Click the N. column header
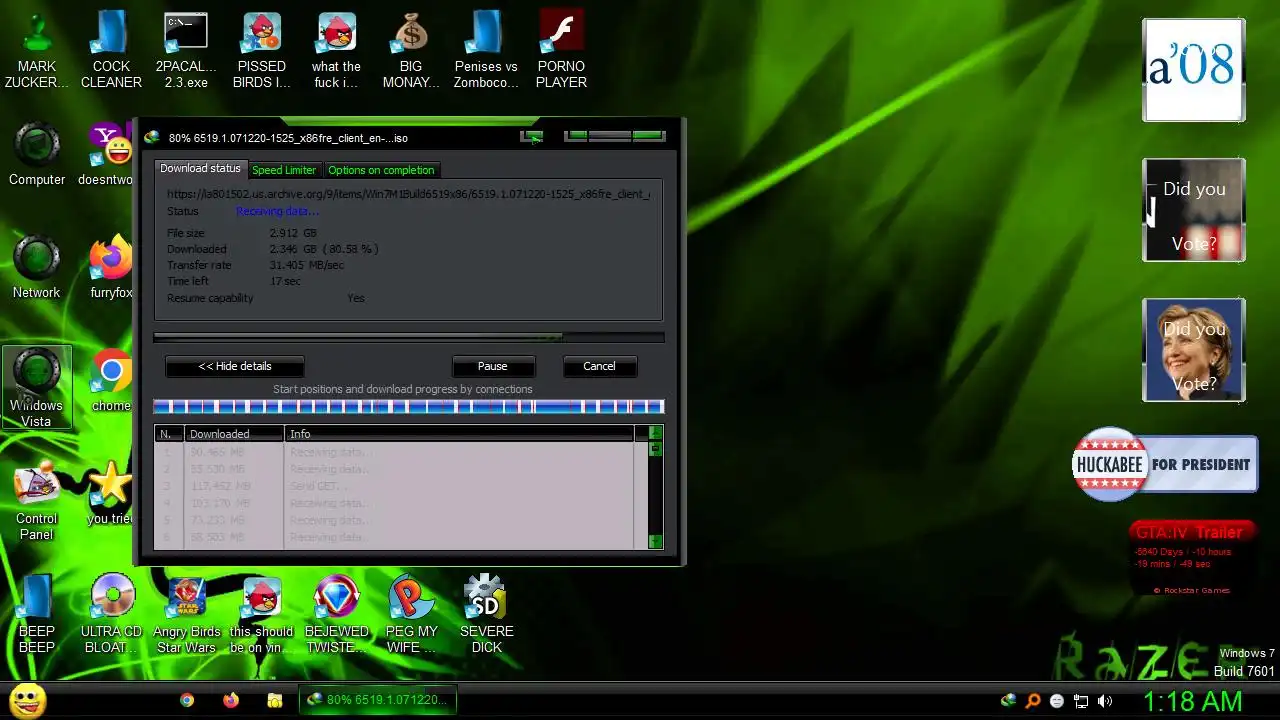This screenshot has height=720, width=1280. click(x=169, y=434)
